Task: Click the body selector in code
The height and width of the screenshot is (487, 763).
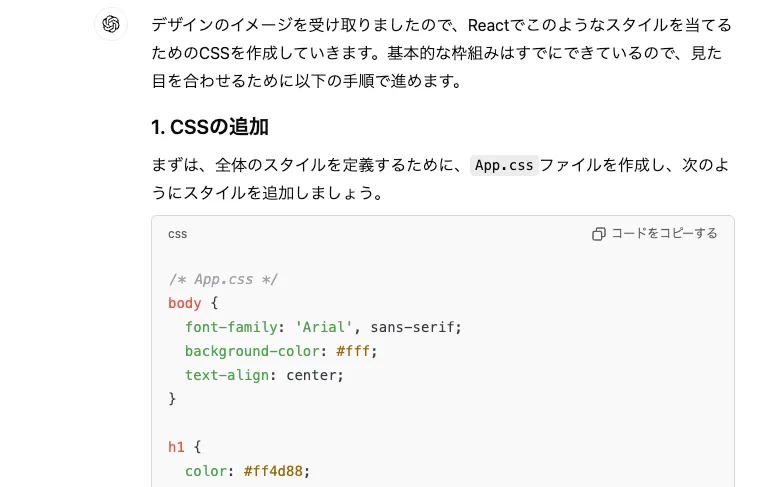Action: click(185, 303)
